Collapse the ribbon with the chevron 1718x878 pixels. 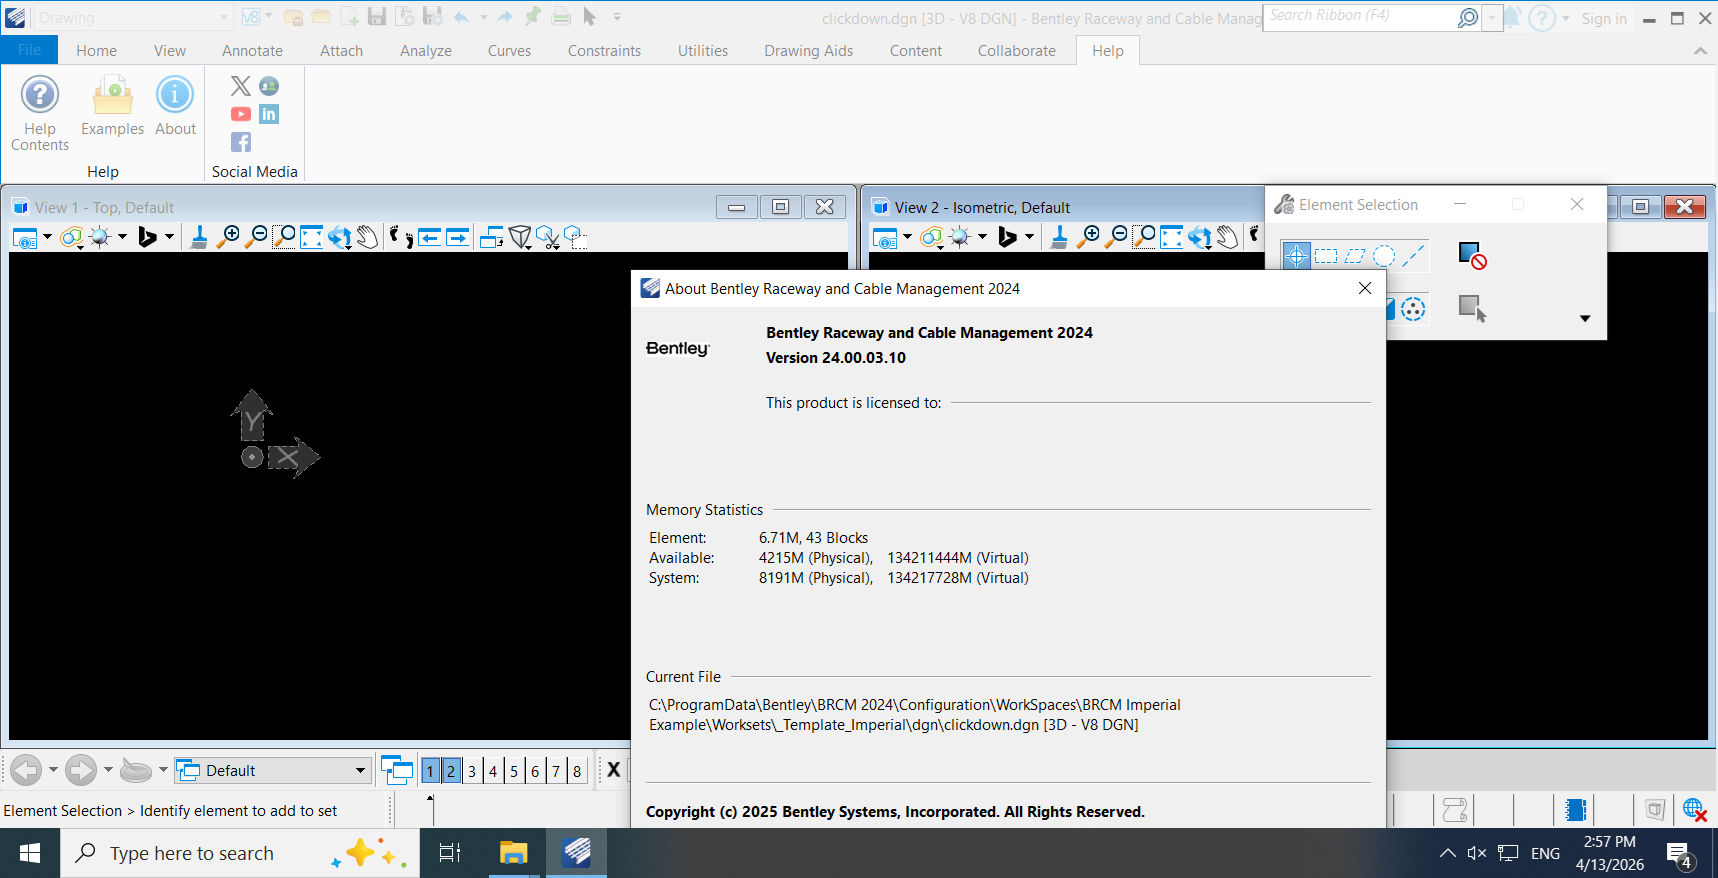point(1700,51)
